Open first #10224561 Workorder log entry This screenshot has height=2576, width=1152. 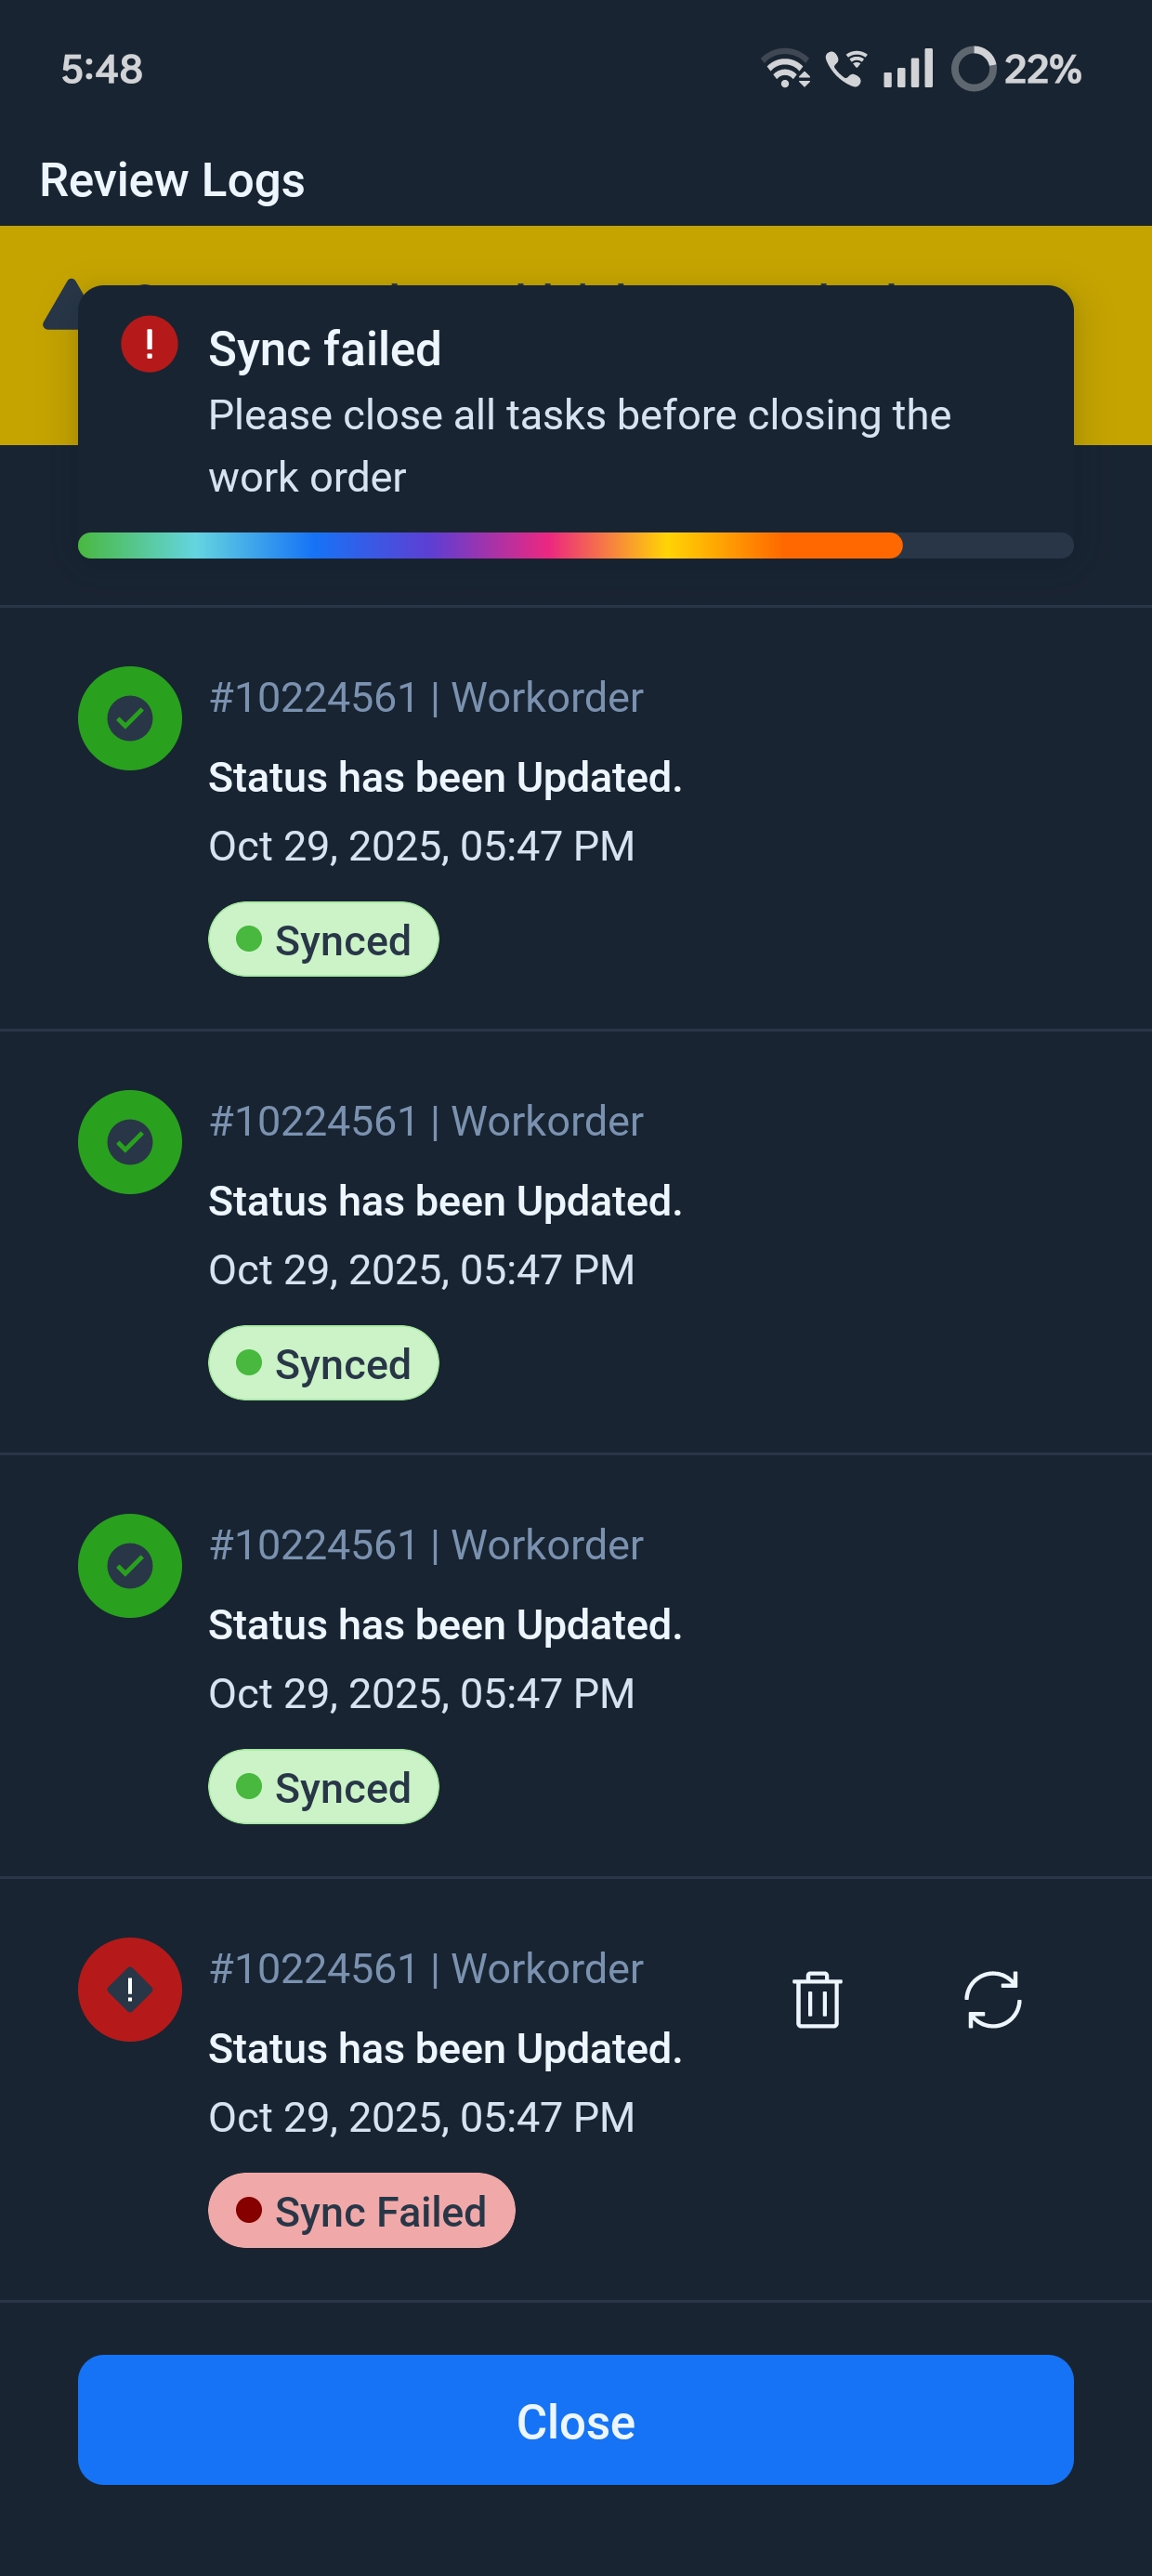coord(425,698)
